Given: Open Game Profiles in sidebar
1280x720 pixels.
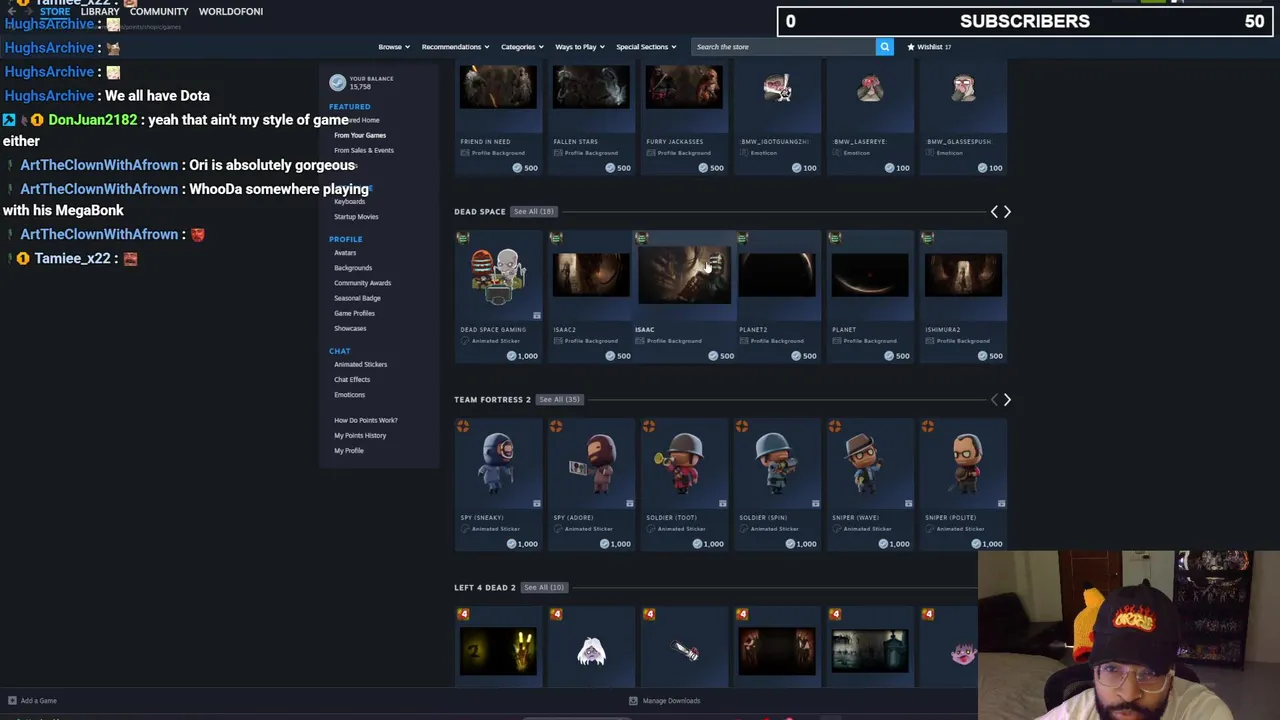Looking at the screenshot, I should (x=354, y=313).
